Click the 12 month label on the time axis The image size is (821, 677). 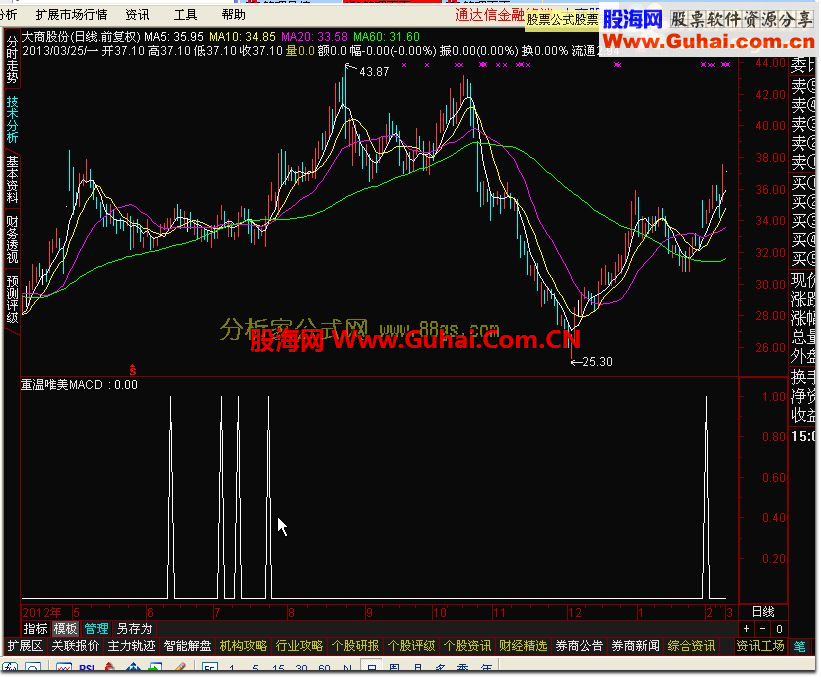tap(575, 612)
